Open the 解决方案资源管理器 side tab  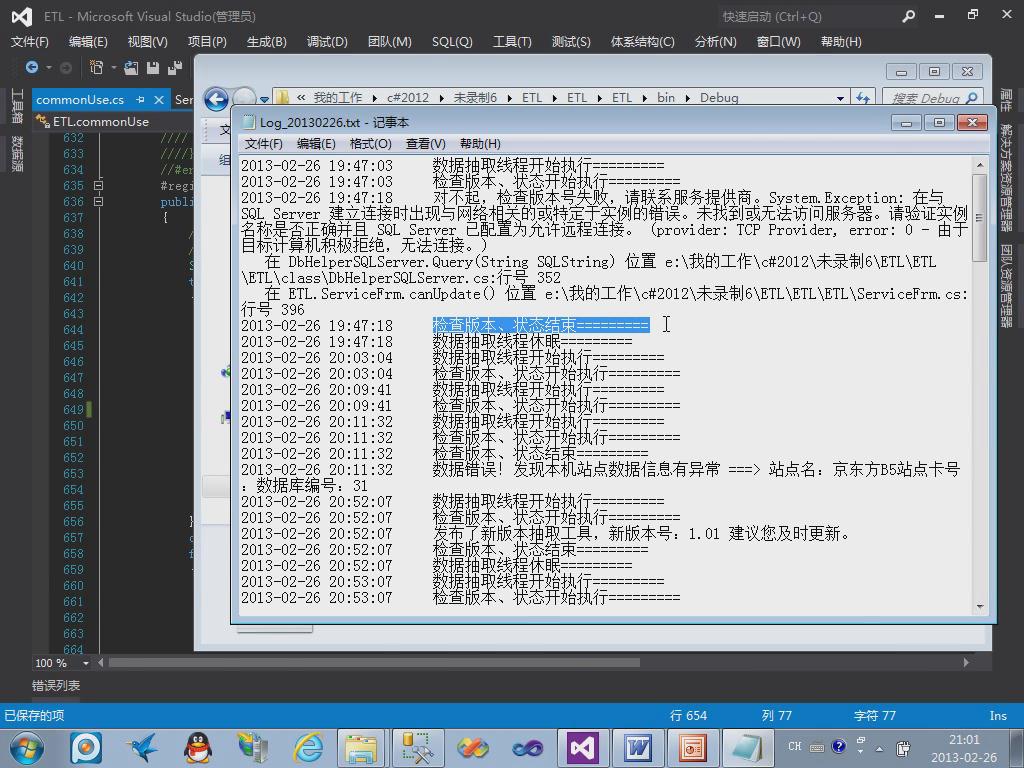[1006, 178]
